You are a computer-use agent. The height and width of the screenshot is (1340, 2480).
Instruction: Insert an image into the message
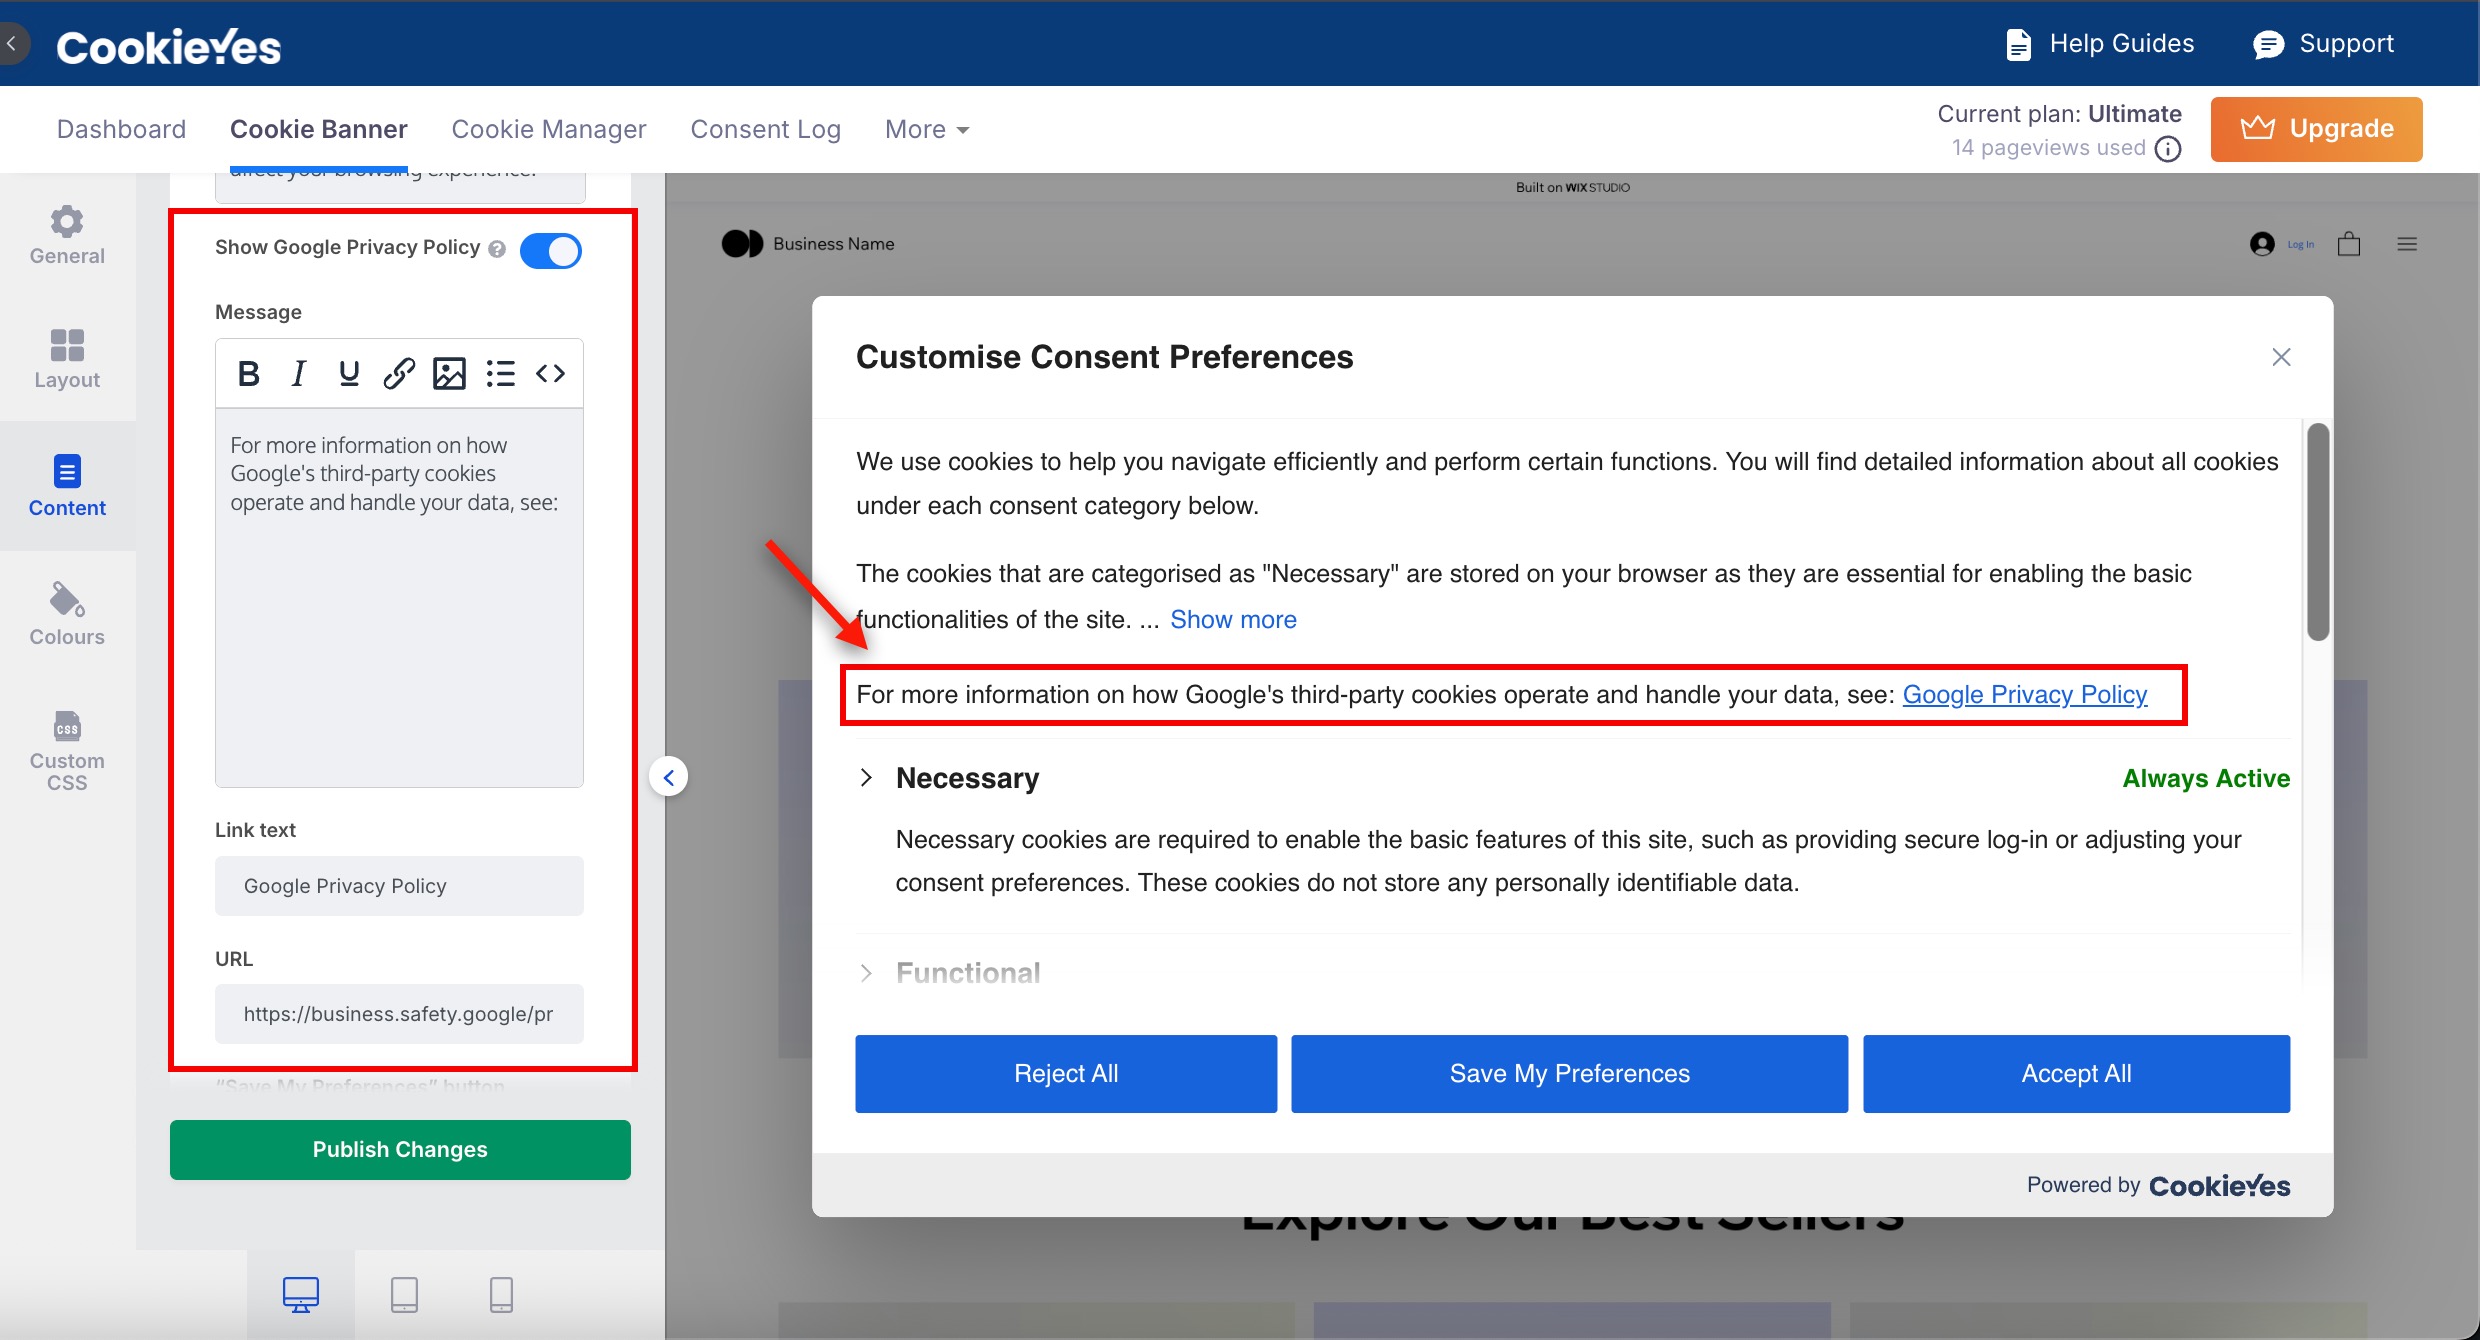(450, 373)
